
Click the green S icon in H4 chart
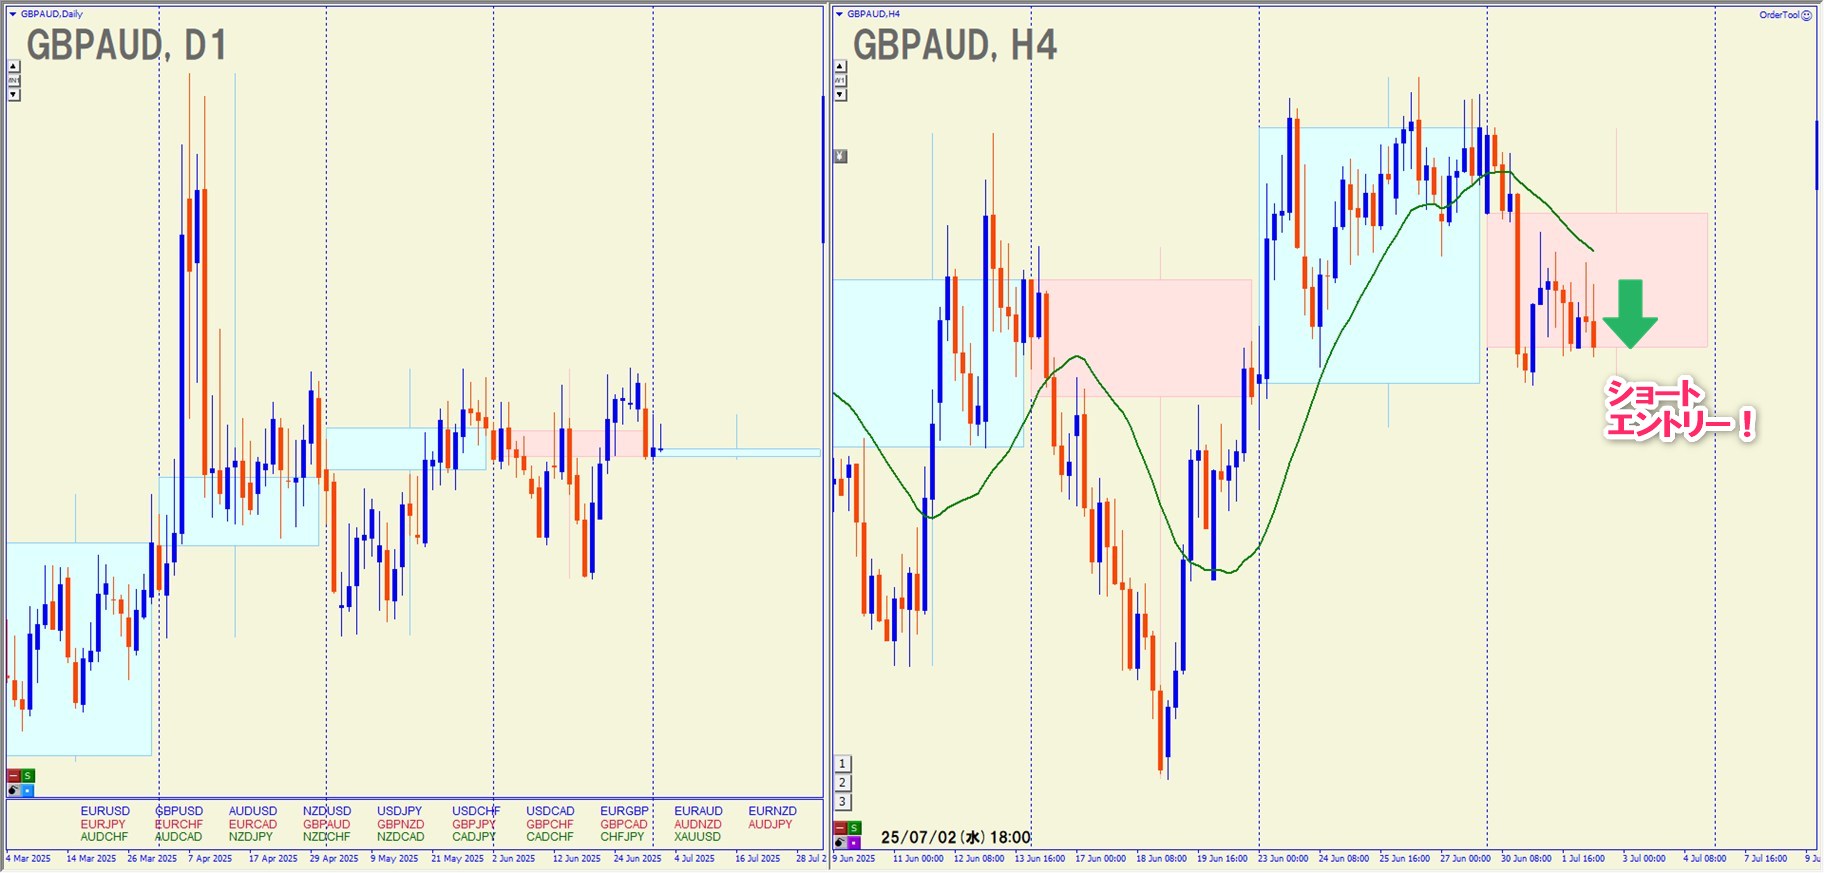point(854,828)
